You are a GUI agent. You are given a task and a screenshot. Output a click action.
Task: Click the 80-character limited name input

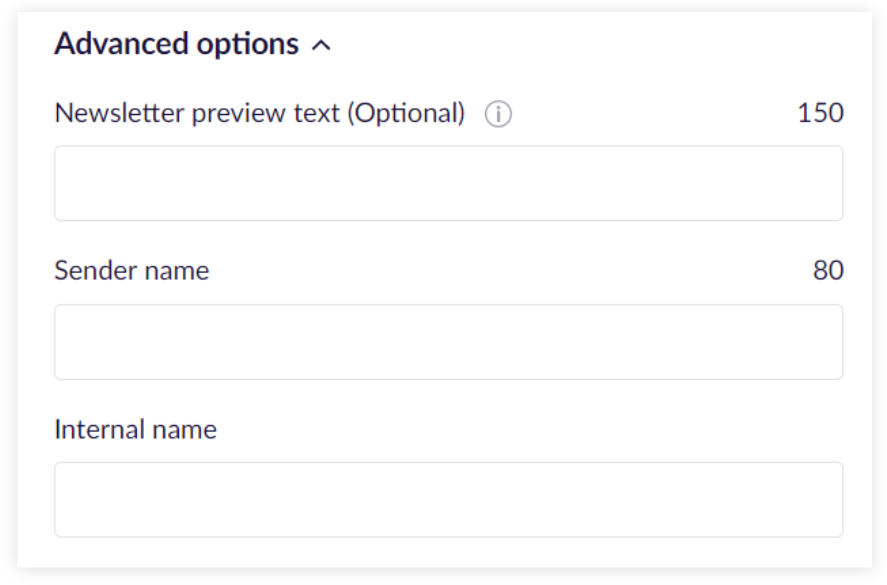[x=449, y=342]
